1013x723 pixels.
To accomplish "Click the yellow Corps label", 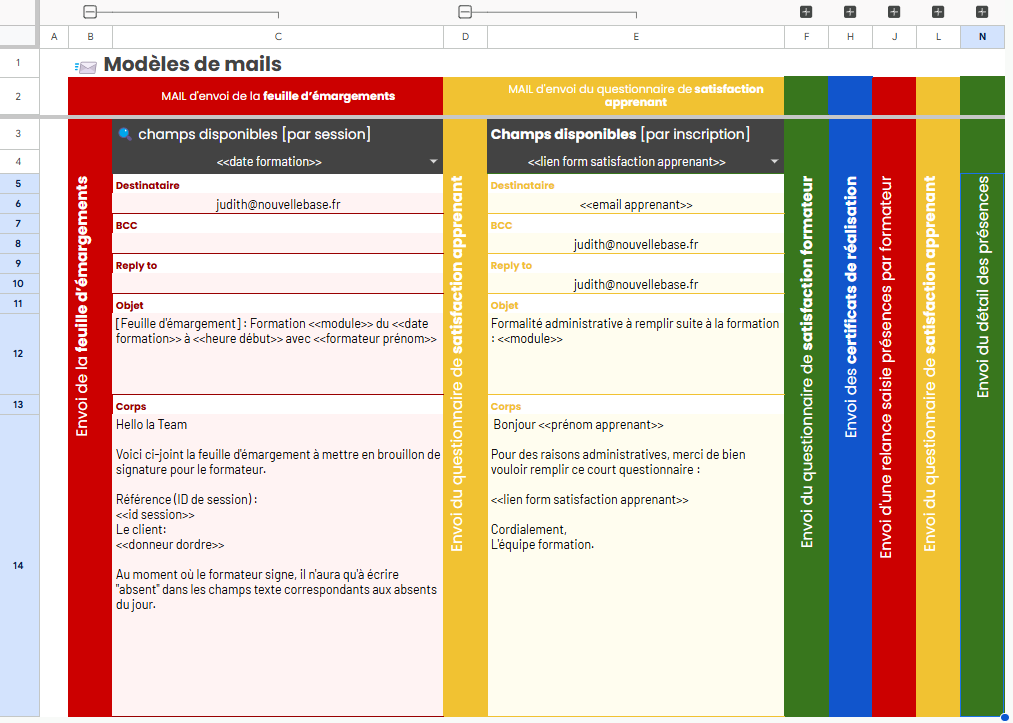I will click(505, 406).
